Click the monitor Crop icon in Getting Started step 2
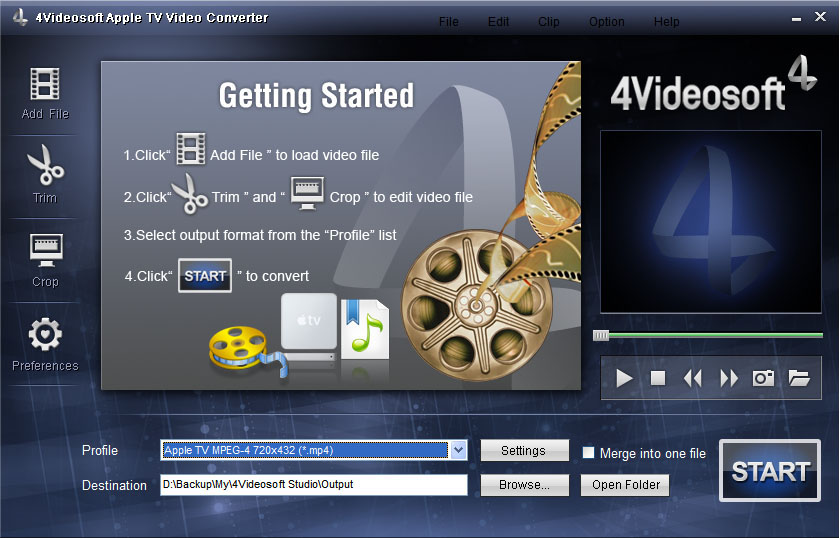 point(307,193)
